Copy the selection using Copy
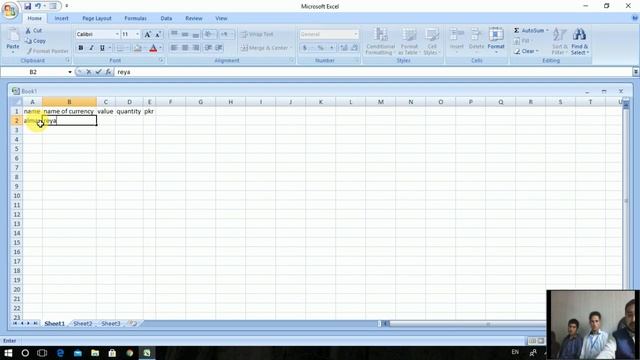This screenshot has height=360, width=640. [x=36, y=41]
